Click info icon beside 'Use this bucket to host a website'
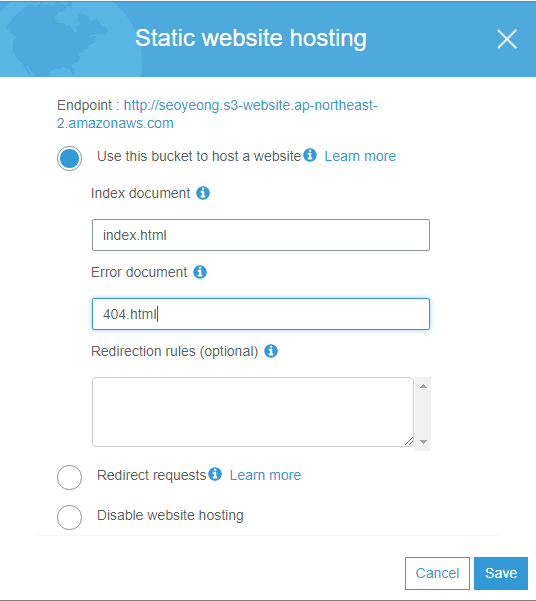This screenshot has height=601, width=536. coord(310,155)
